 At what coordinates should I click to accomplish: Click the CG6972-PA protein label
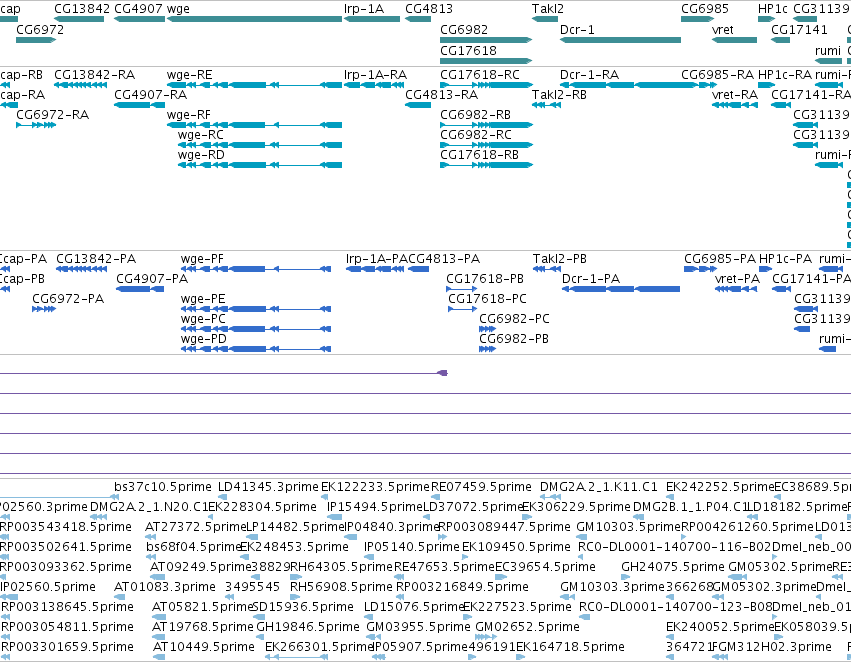point(68,299)
